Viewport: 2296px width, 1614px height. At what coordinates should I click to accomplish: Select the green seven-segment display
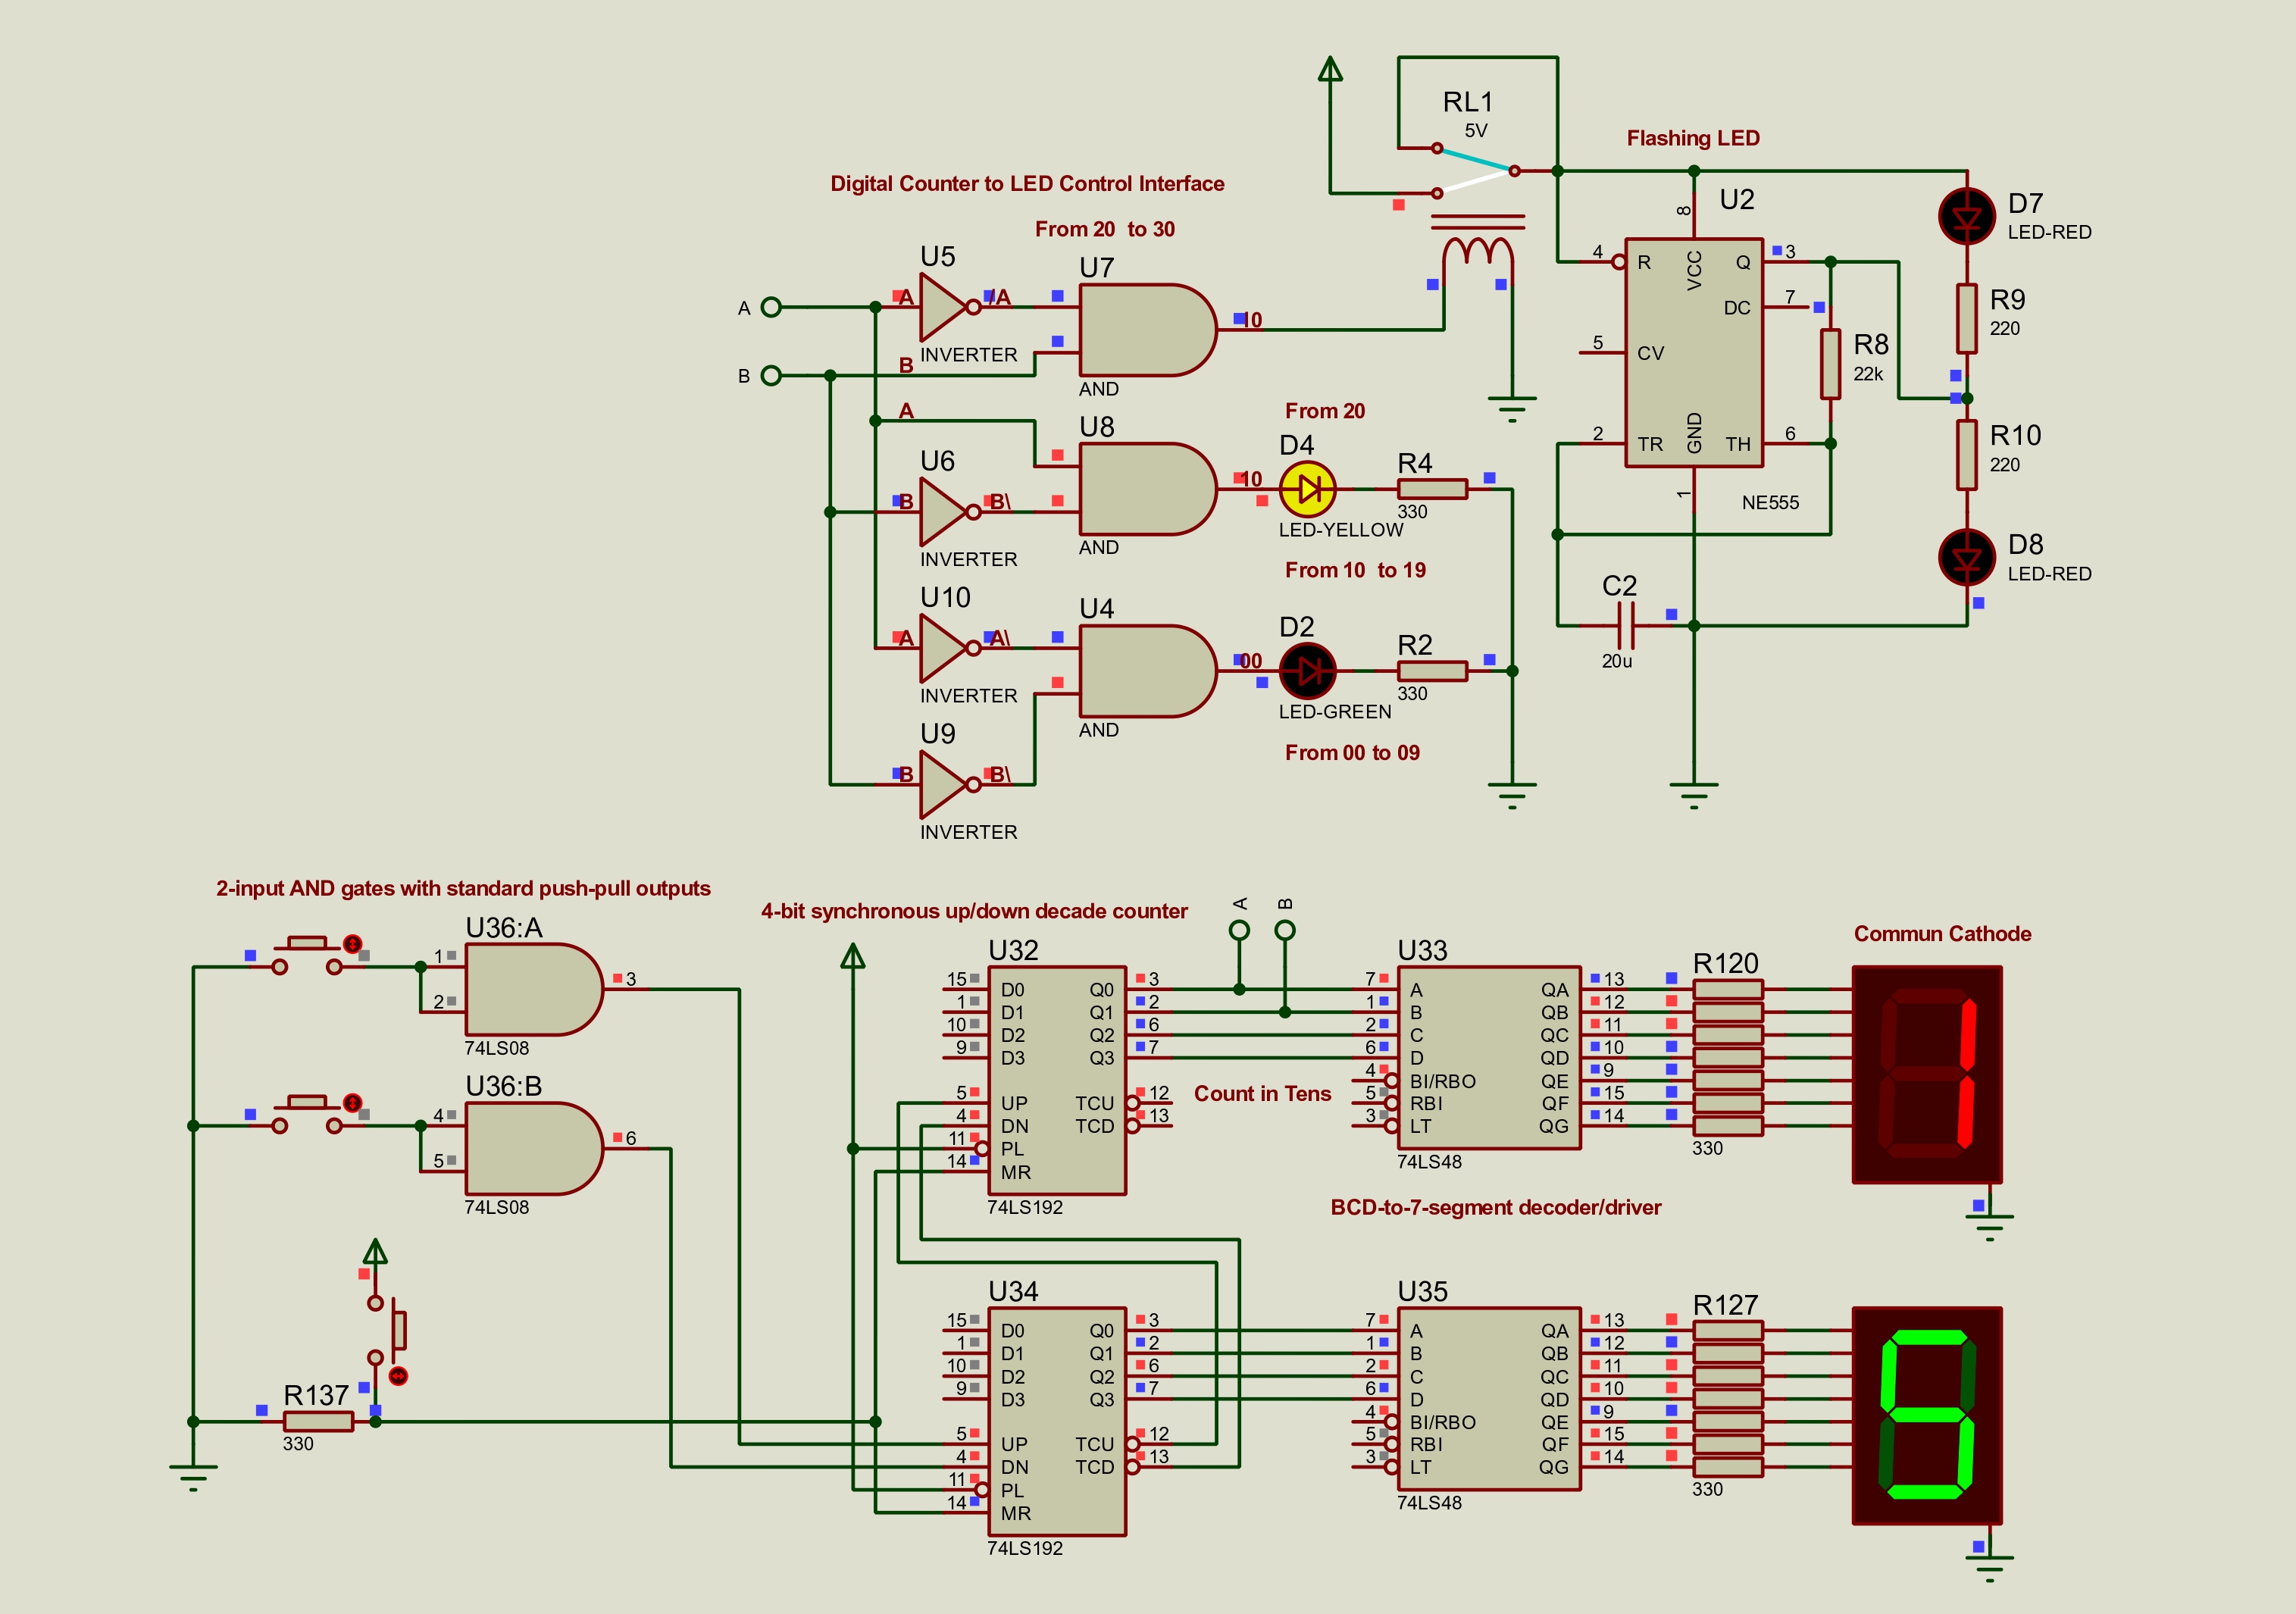pyautogui.click(x=1927, y=1415)
